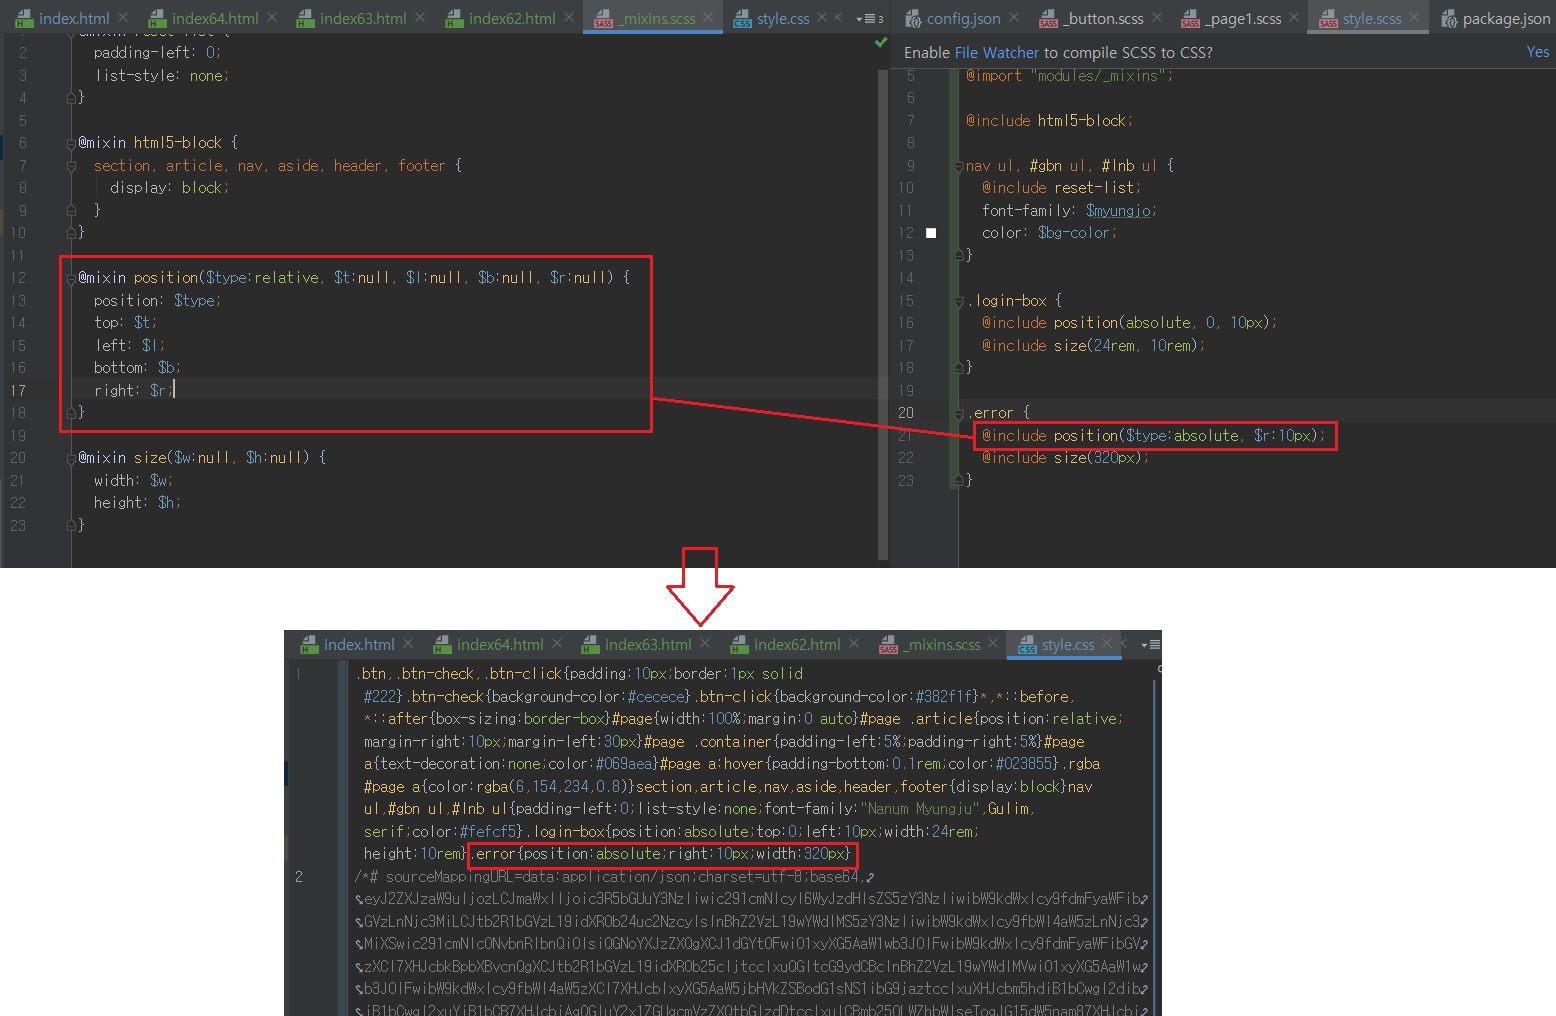
Task: Click the File Watcher link
Action: pos(997,53)
